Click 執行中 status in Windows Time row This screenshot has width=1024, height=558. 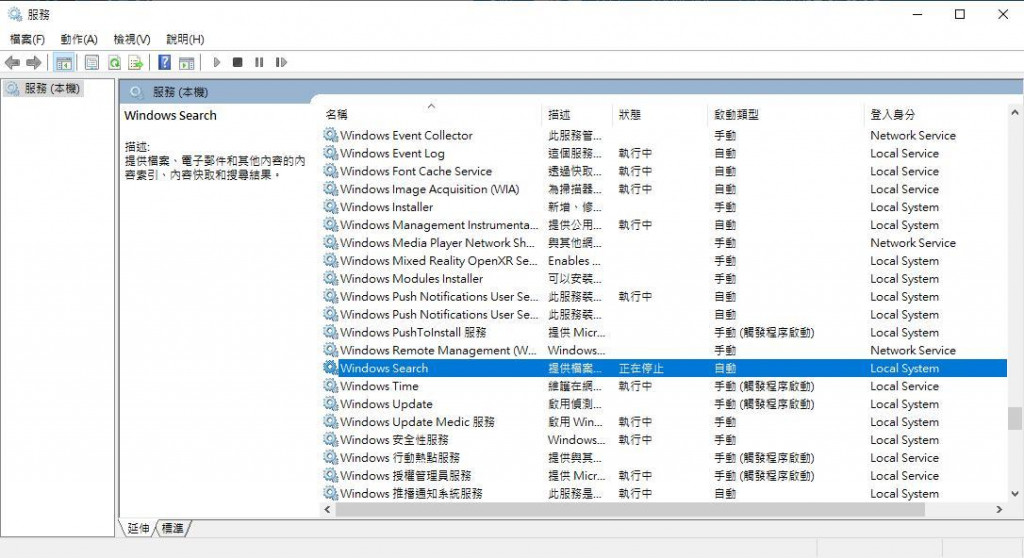point(635,386)
